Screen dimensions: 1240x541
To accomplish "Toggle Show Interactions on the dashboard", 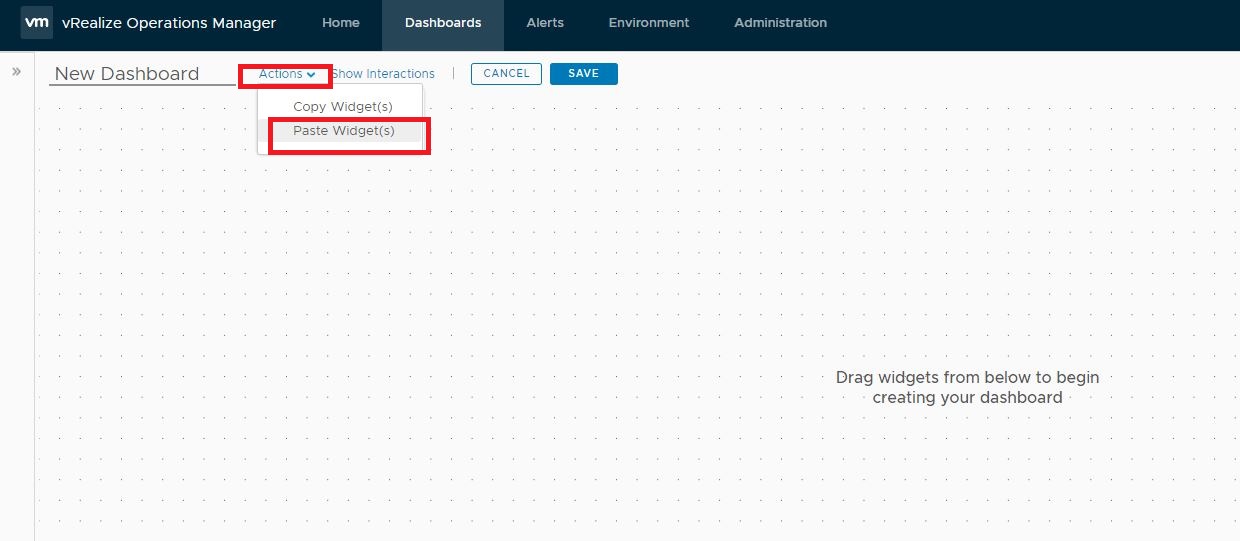I will tap(384, 74).
